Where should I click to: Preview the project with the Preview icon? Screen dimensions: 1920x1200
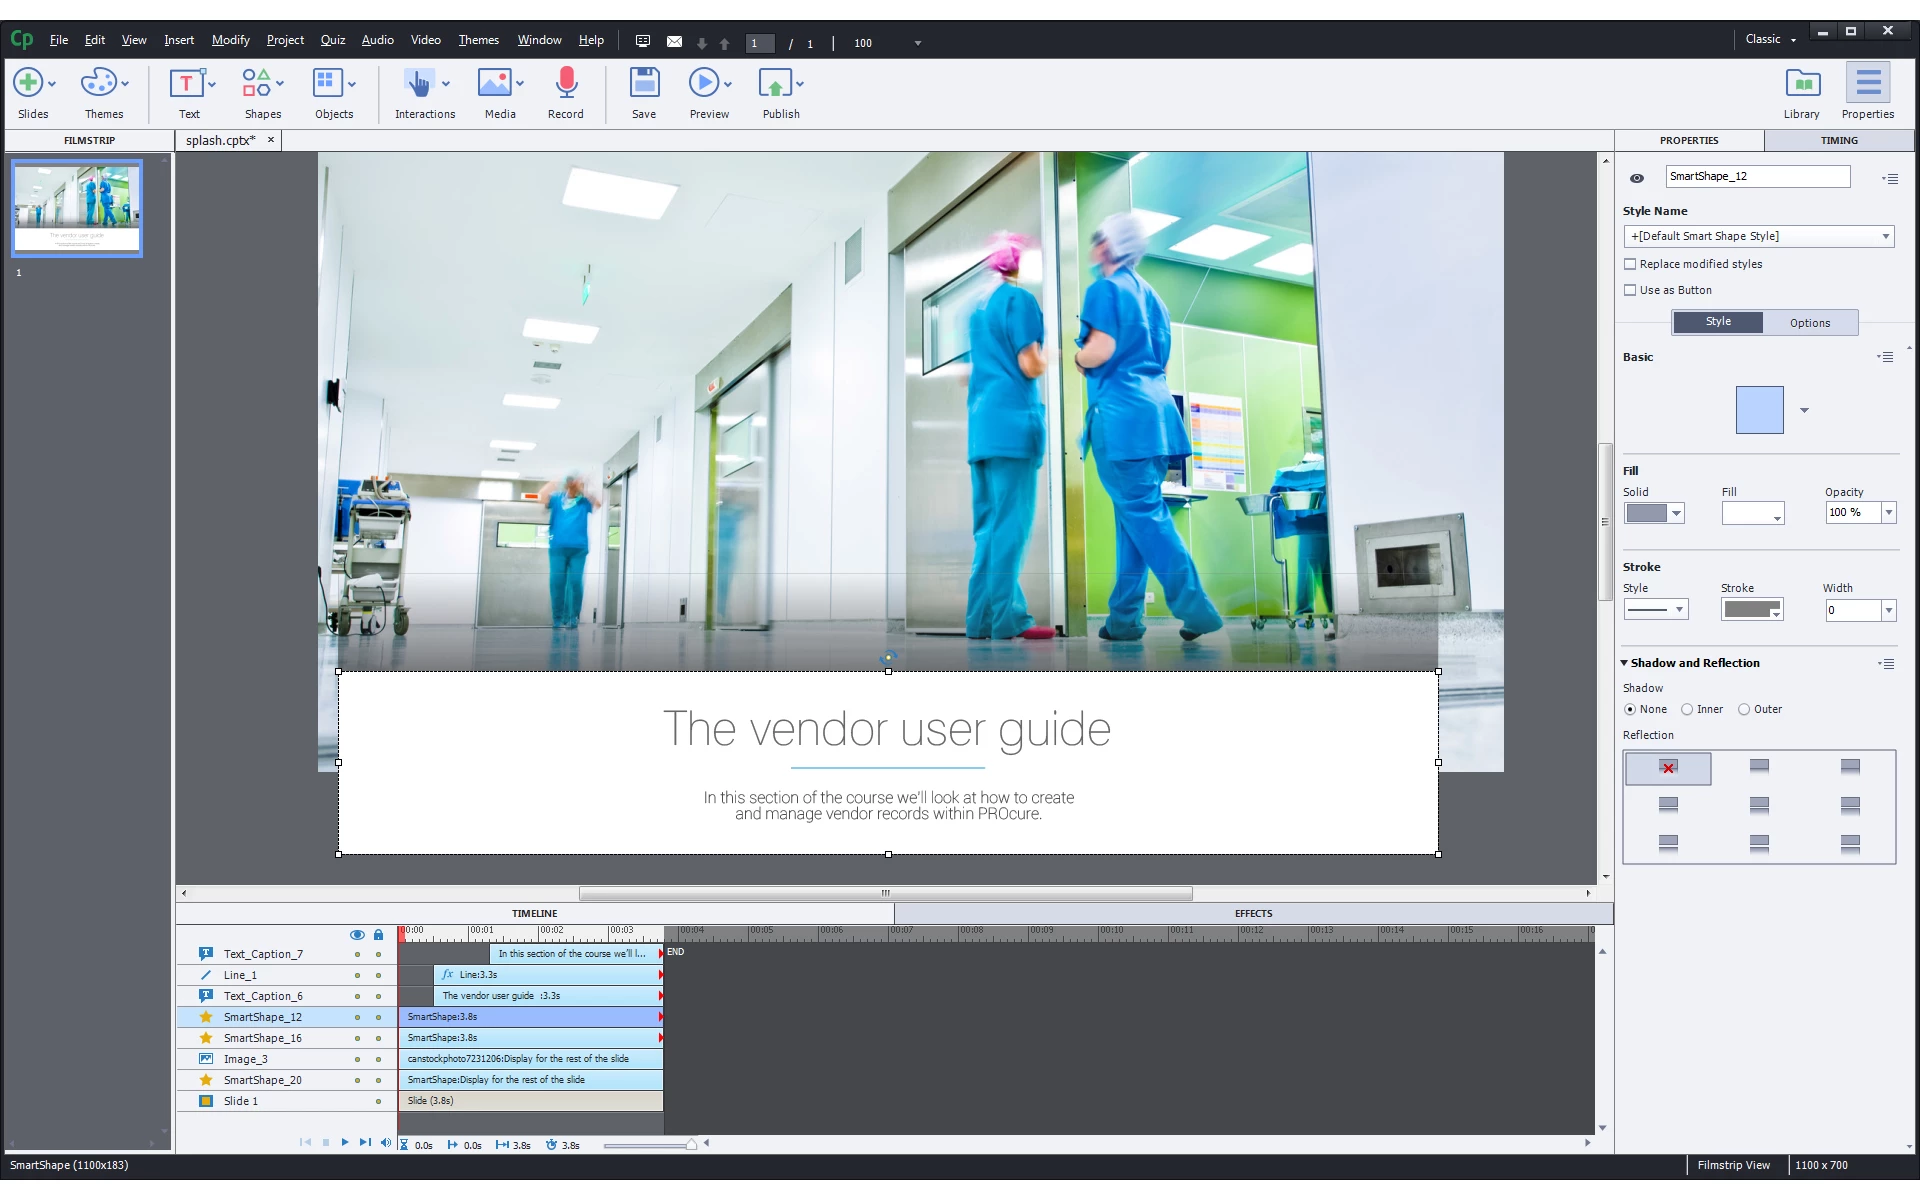coord(704,83)
